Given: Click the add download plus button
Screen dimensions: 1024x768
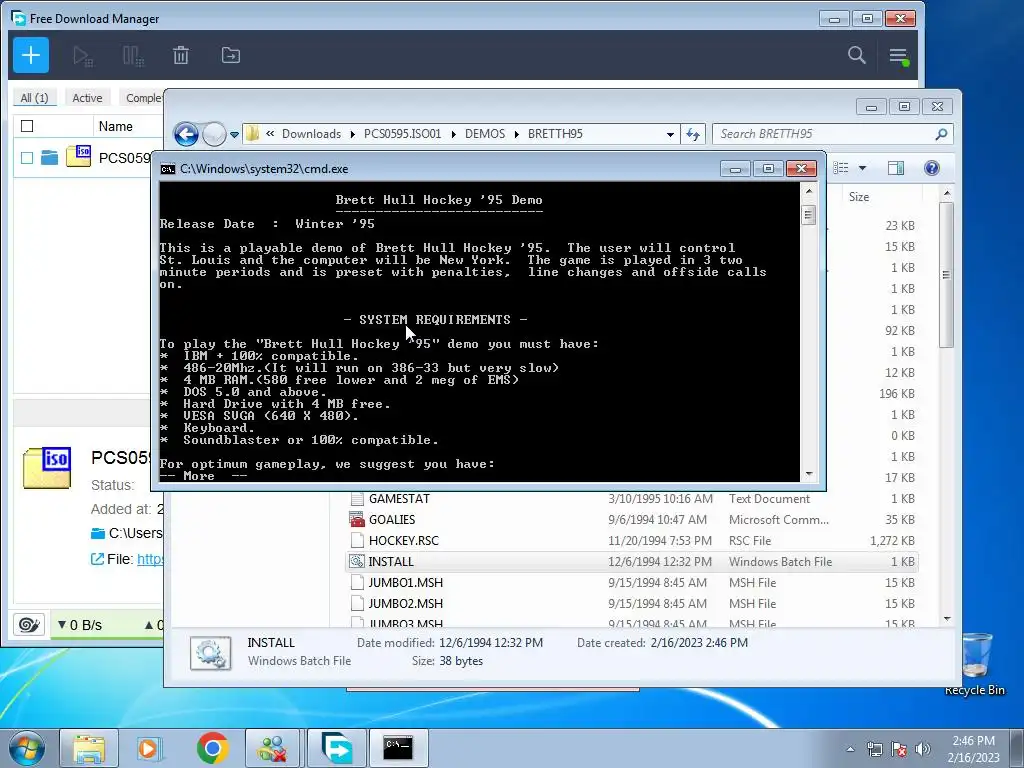Looking at the screenshot, I should 31,56.
